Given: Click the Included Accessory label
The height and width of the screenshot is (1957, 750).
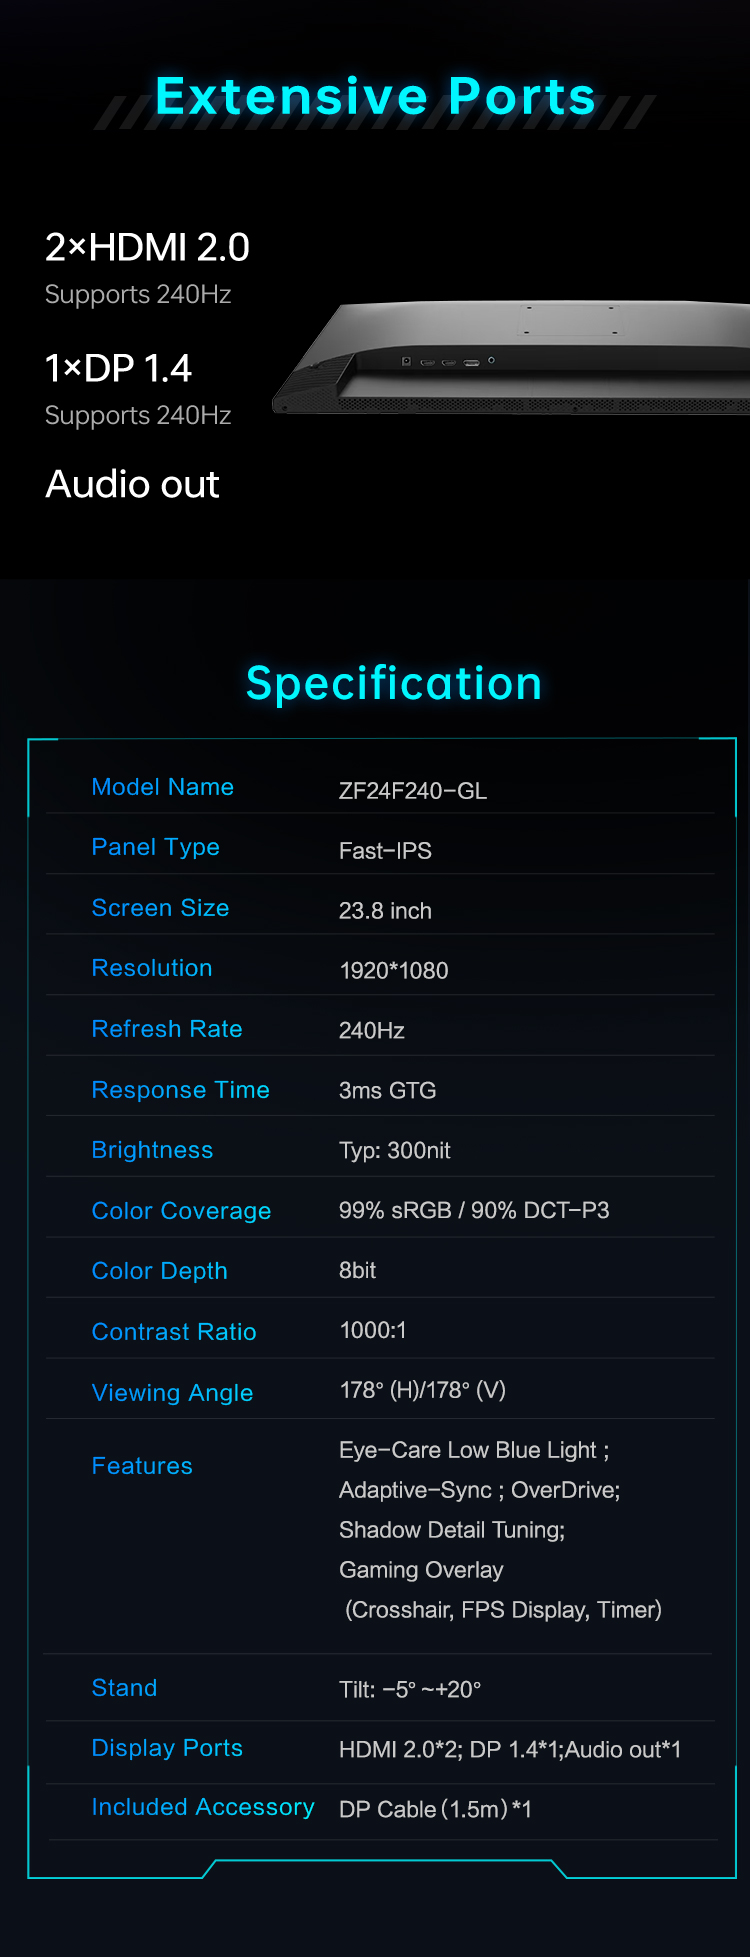Looking at the screenshot, I should pos(203,1807).
